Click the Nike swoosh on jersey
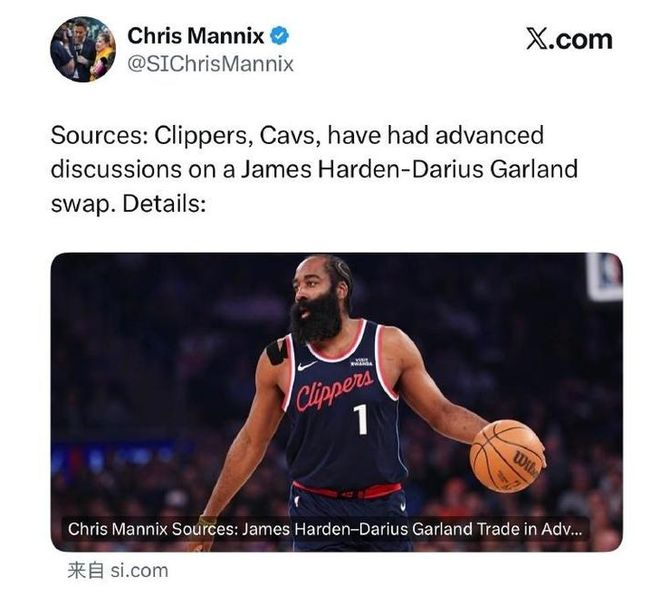Viewport: 660px width, 605px height. pyautogui.click(x=307, y=366)
